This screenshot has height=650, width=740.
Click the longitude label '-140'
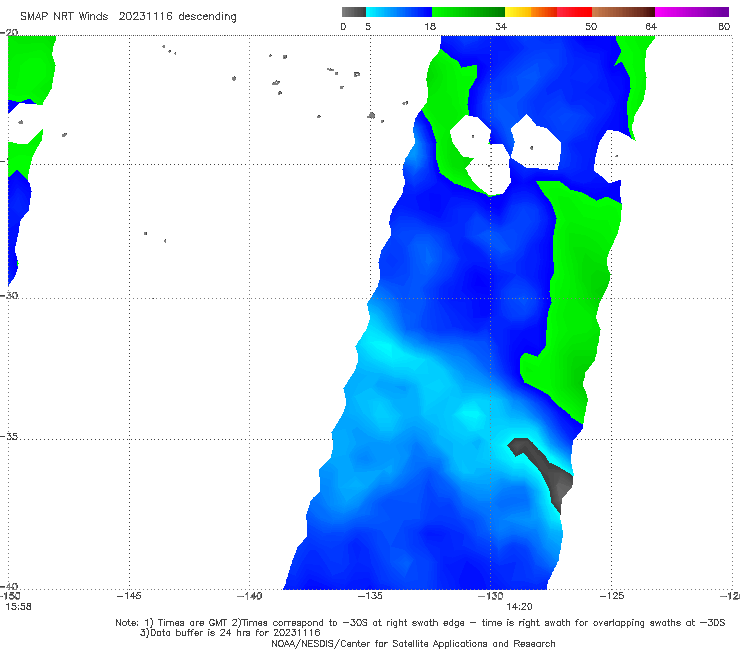pos(249,596)
